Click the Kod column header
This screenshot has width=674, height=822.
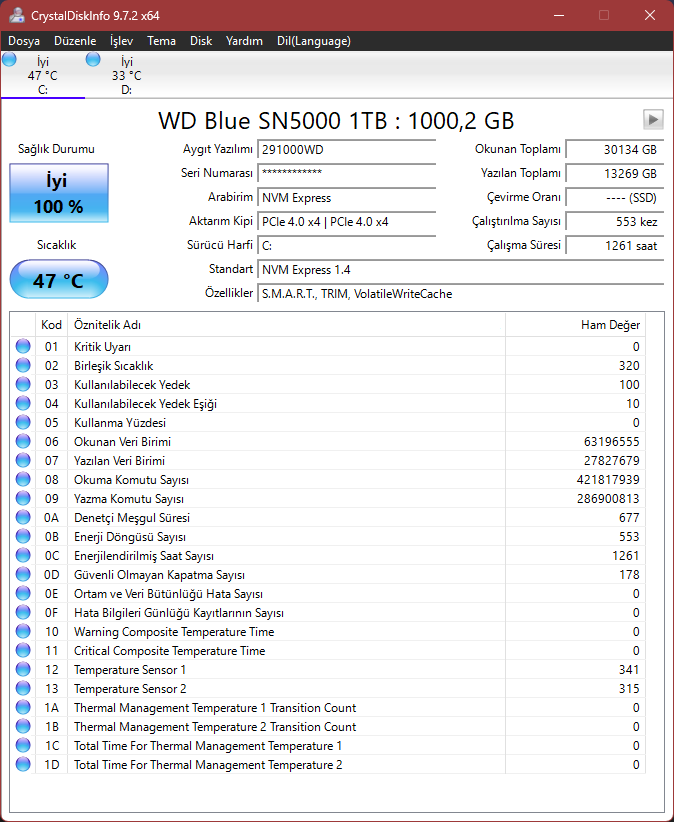coord(51,325)
